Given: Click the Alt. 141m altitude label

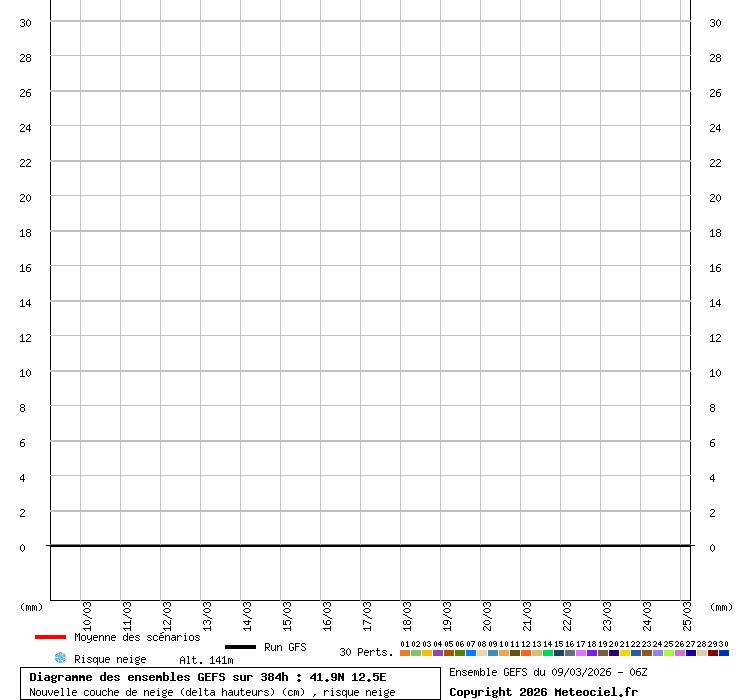Looking at the screenshot, I should point(206,660).
